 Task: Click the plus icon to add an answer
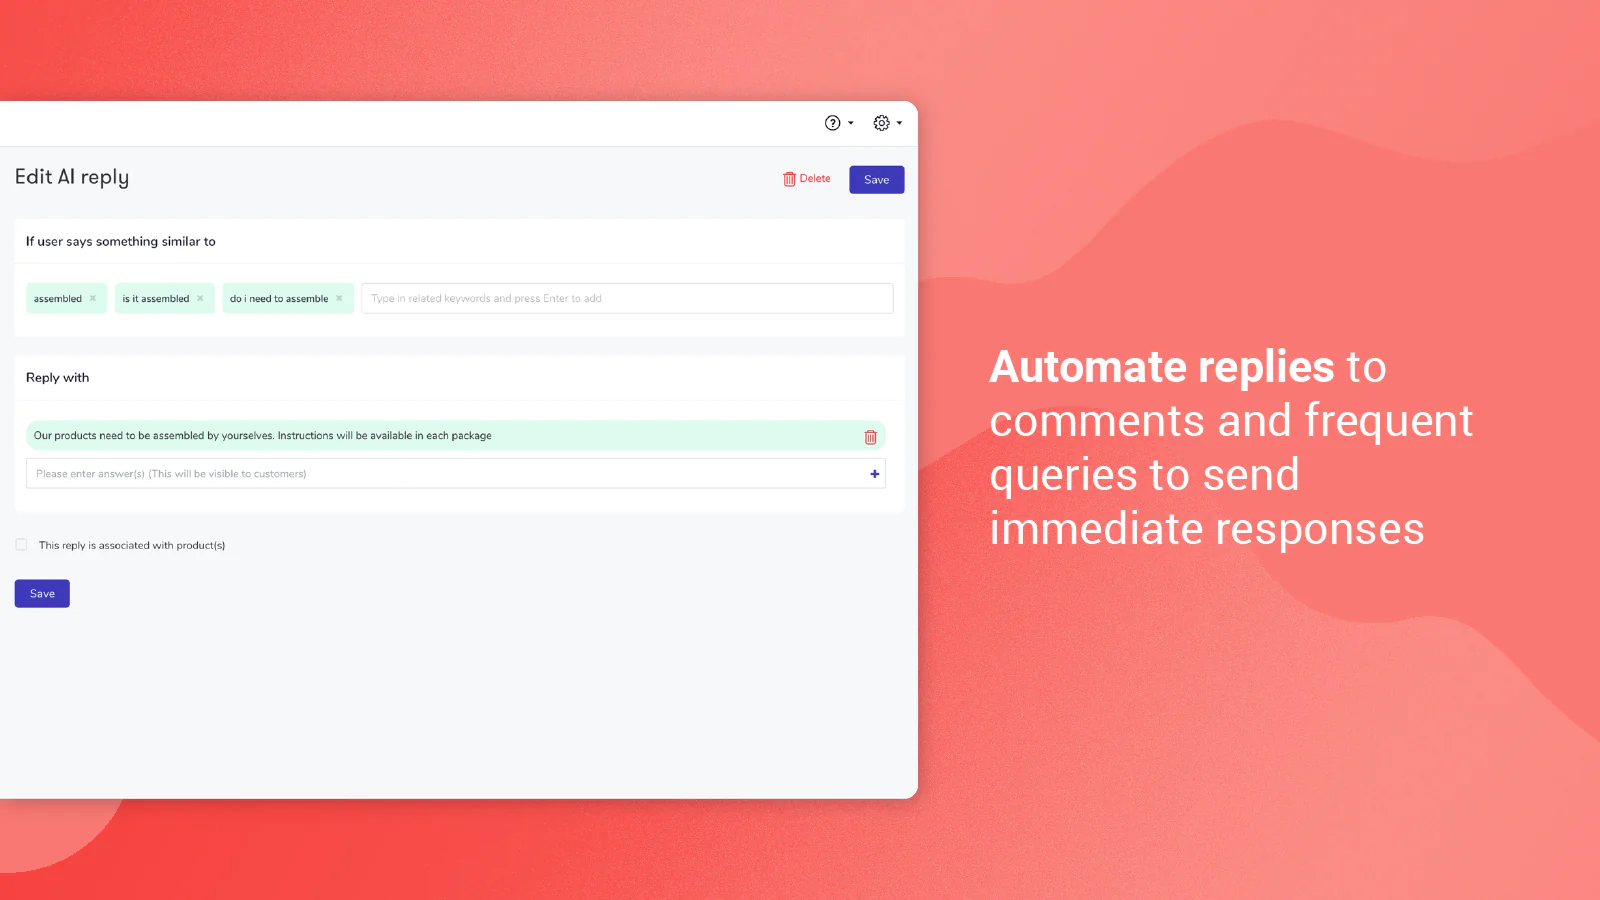[874, 474]
